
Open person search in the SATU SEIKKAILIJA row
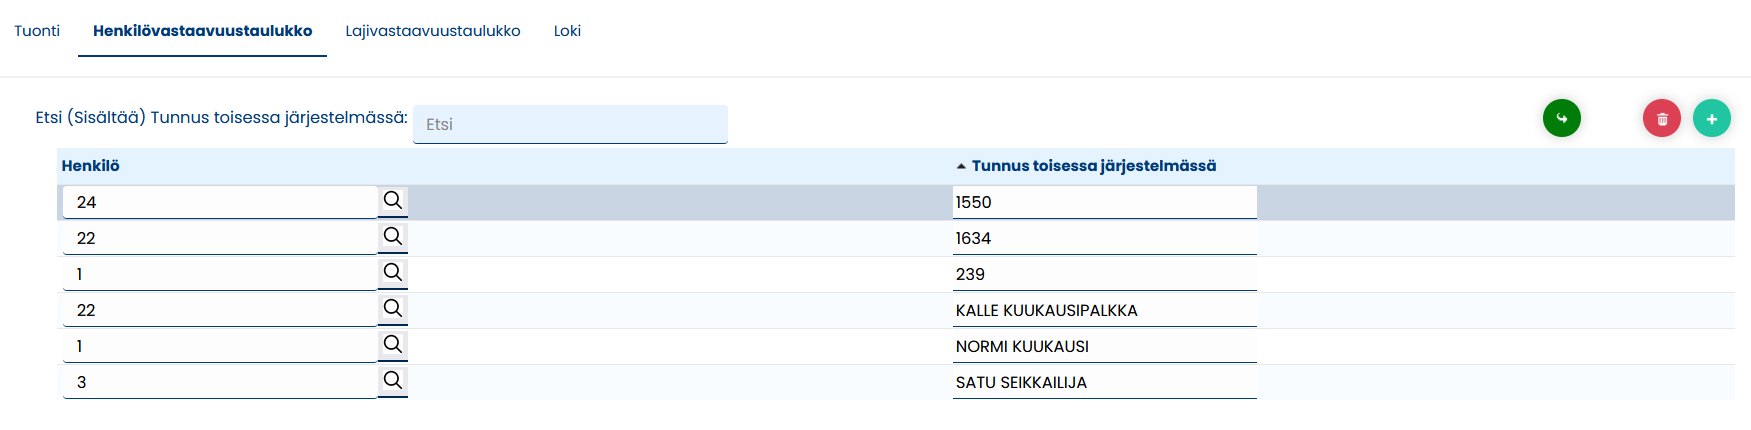pos(393,381)
